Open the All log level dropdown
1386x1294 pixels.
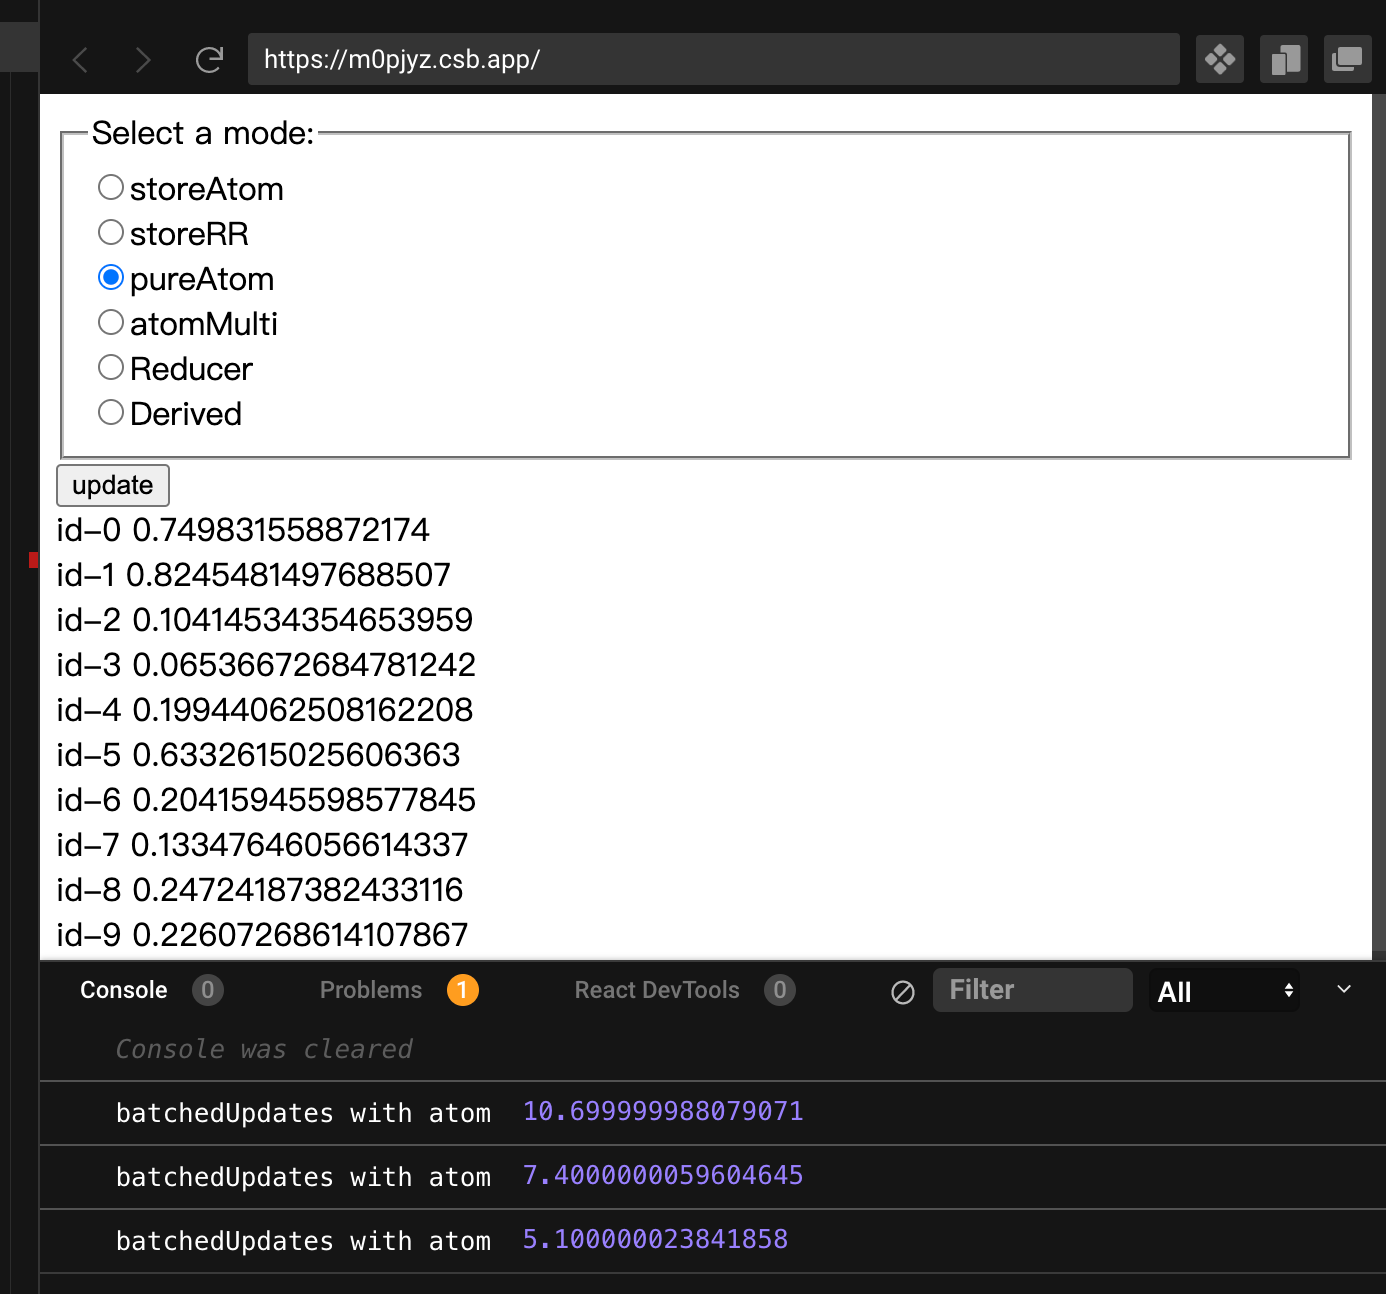(1224, 991)
